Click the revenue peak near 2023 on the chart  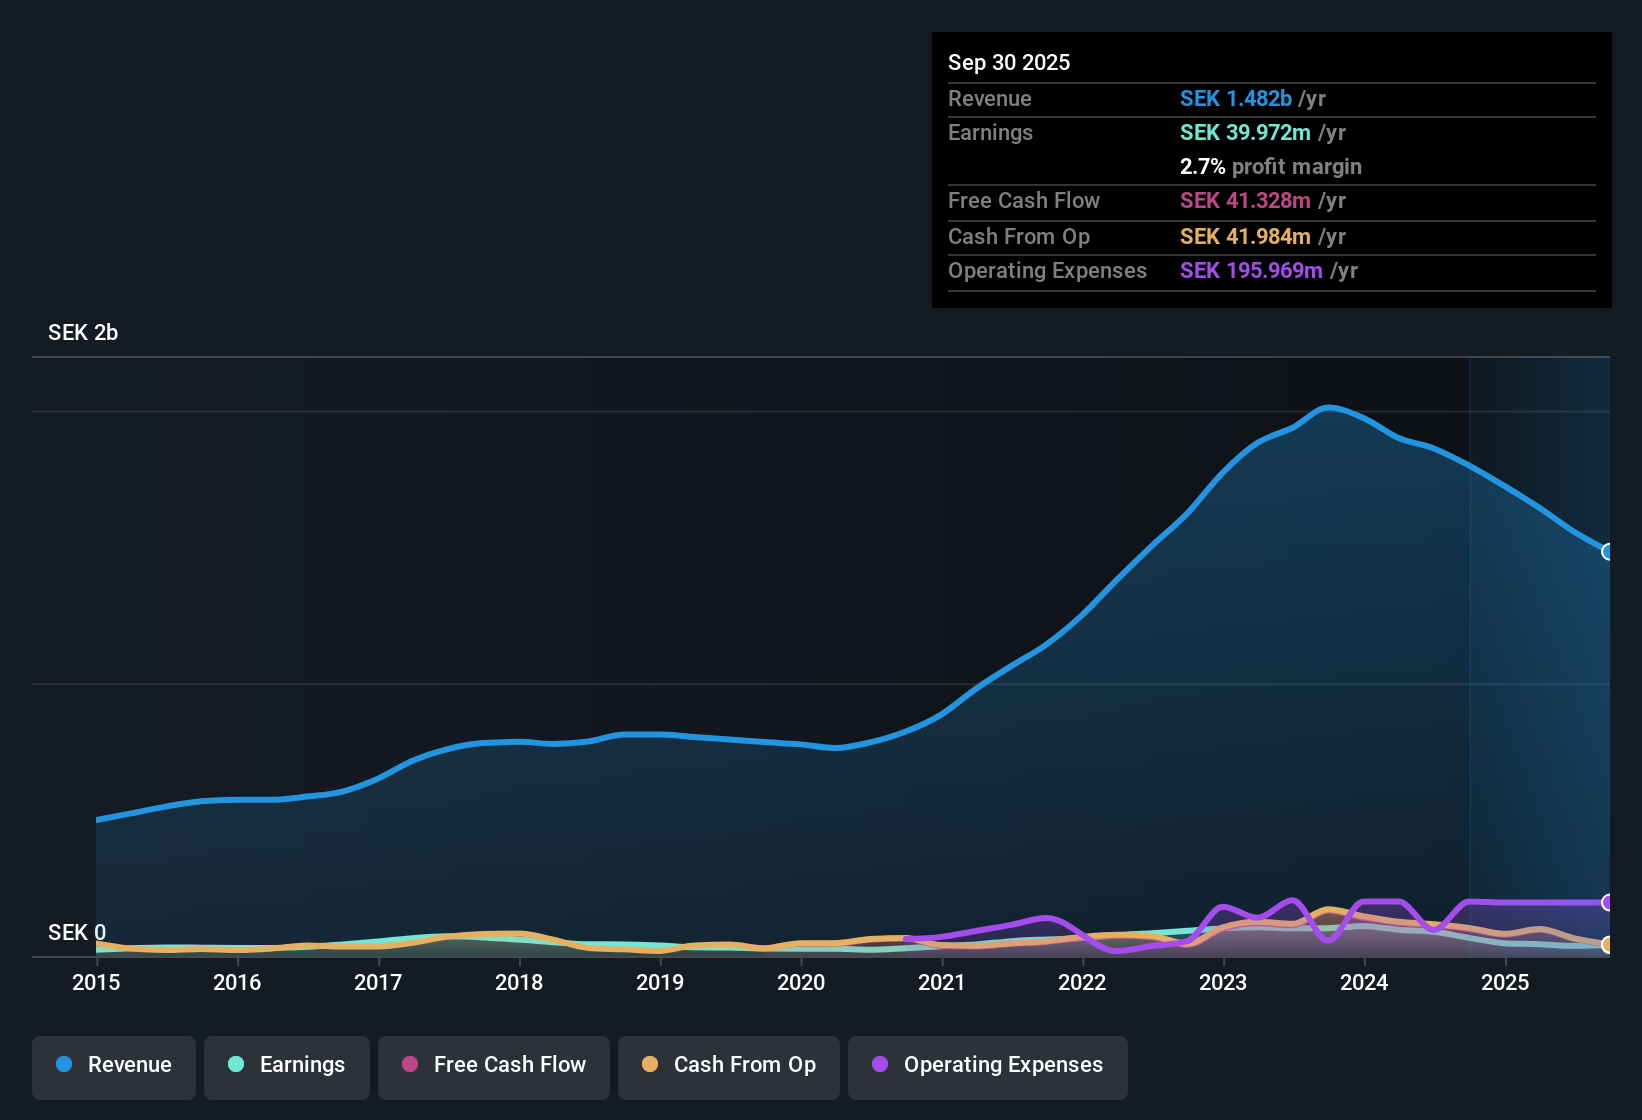1330,408
